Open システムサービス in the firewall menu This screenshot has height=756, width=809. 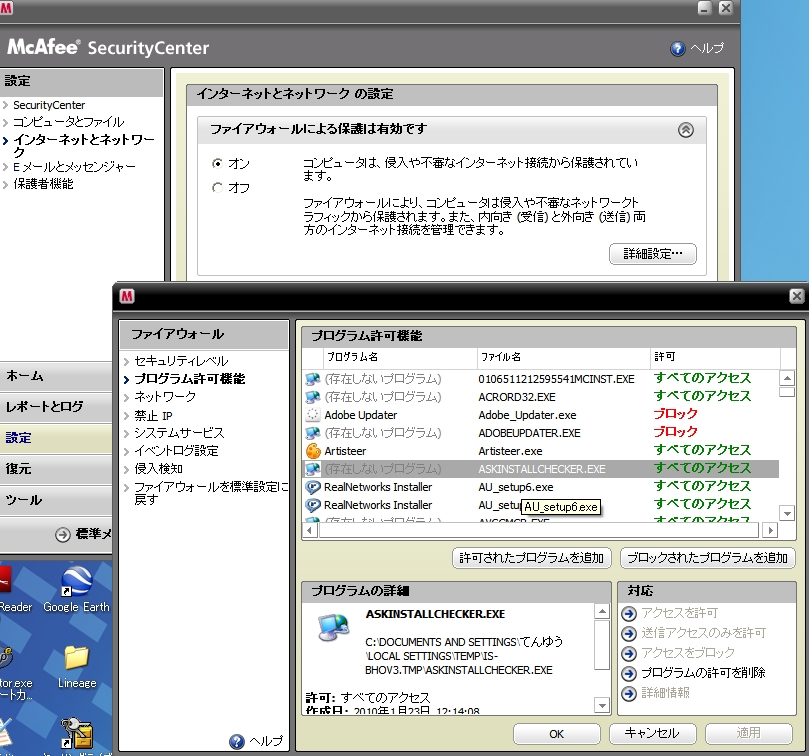[x=179, y=433]
